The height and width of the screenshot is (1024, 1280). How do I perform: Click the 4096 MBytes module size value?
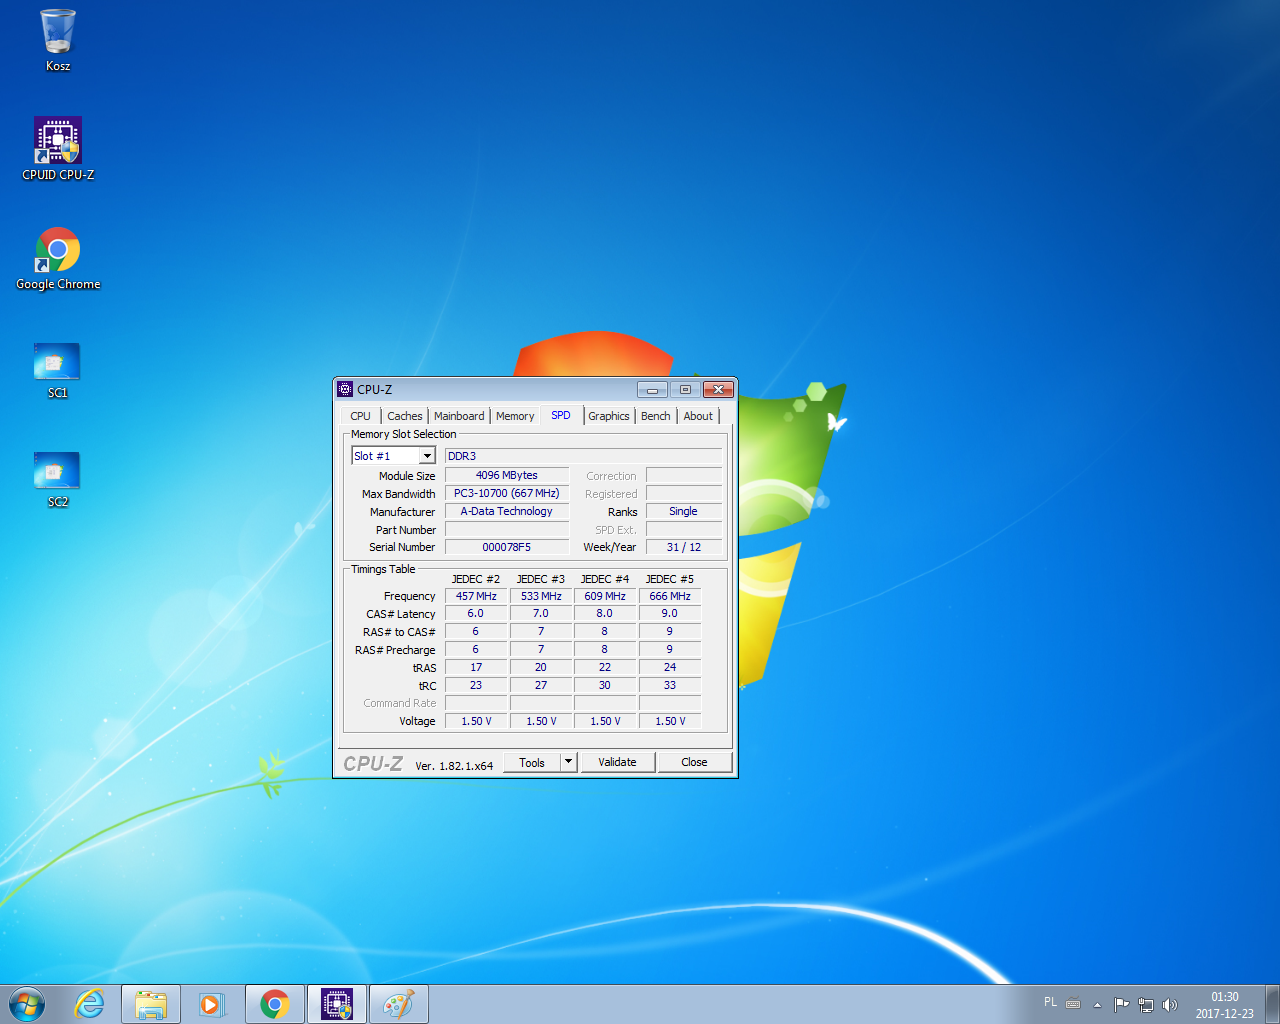507,475
